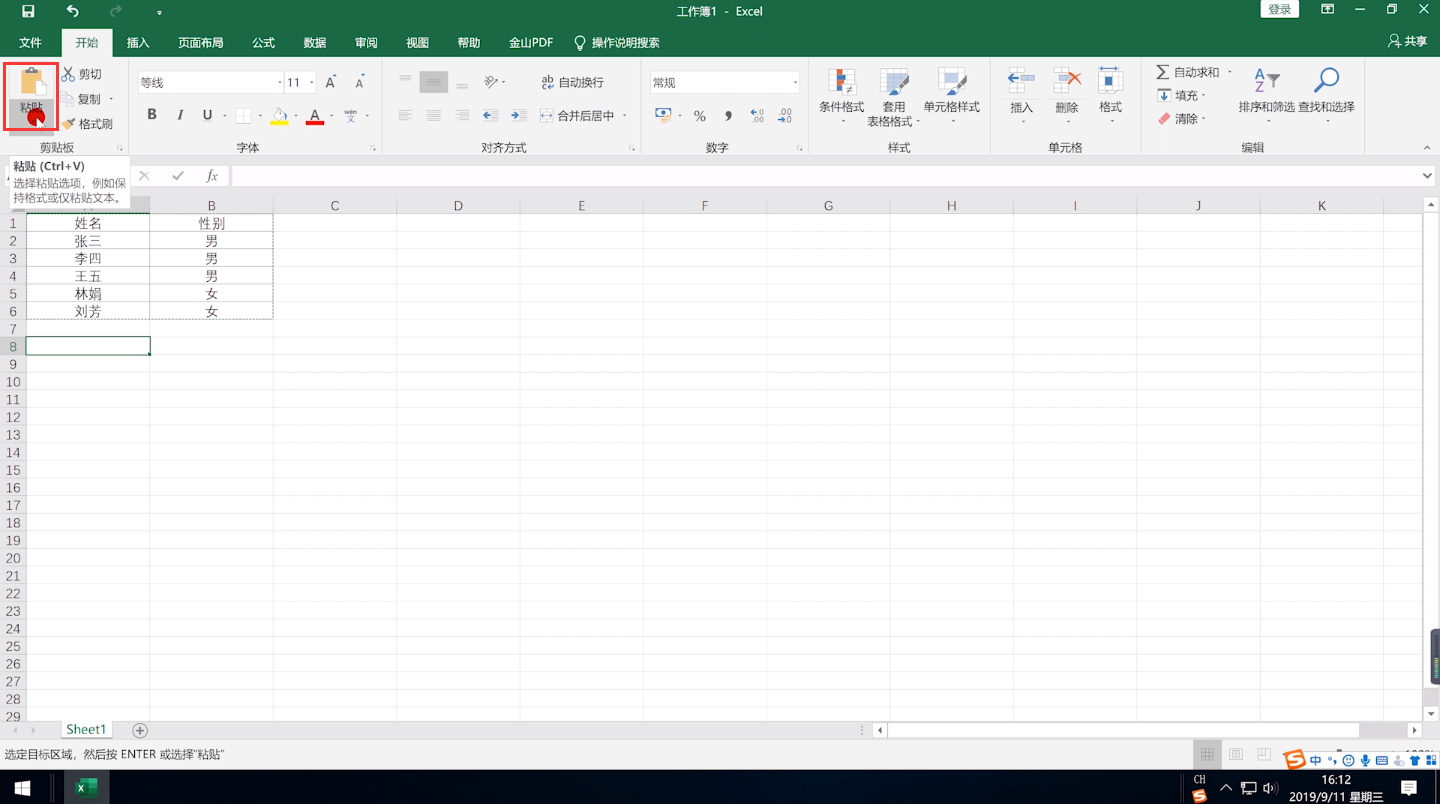The height and width of the screenshot is (804, 1440).
Task: Save workbook via quick access icon
Action: click(x=28, y=11)
